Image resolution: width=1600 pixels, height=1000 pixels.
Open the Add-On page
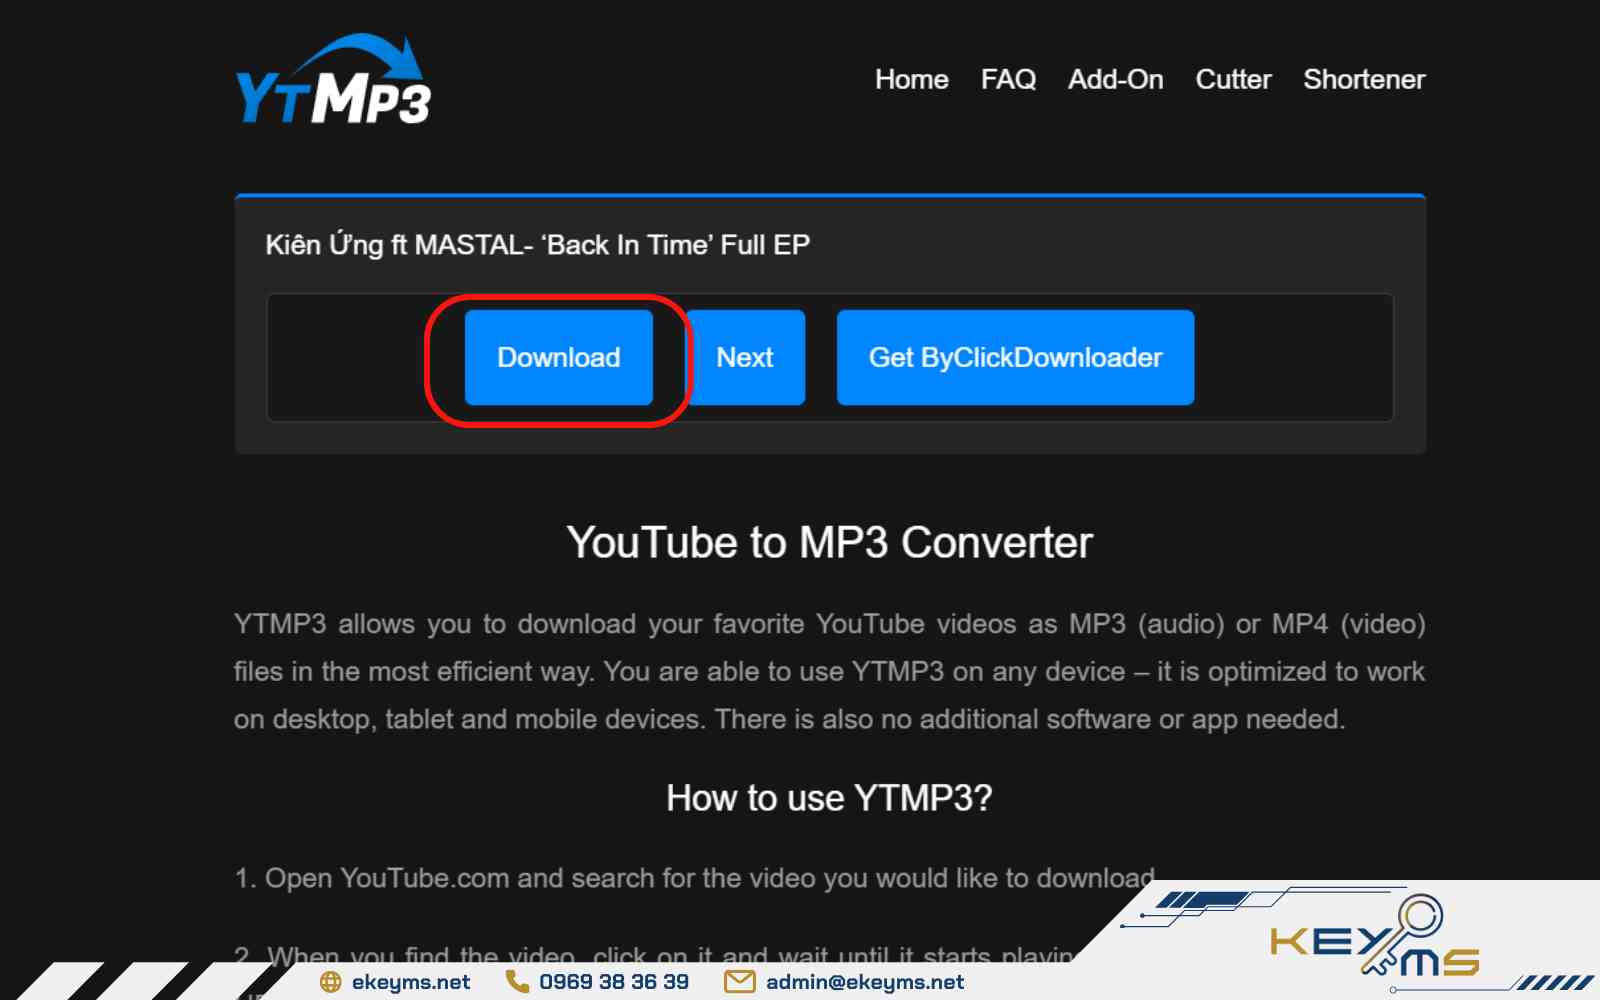1115,79
